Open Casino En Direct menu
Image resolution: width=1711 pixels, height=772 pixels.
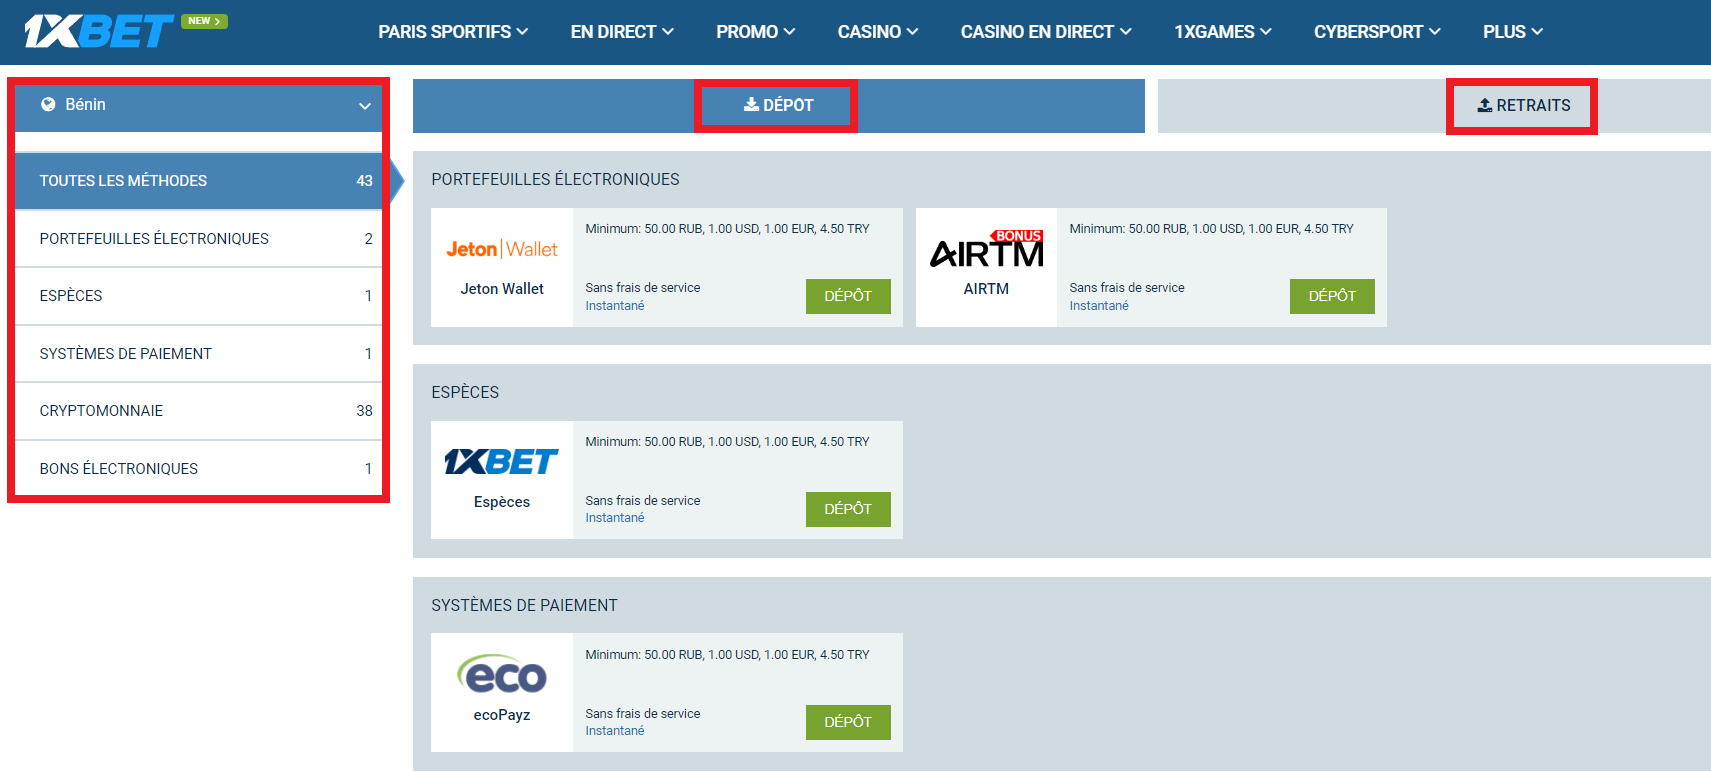pos(1046,32)
